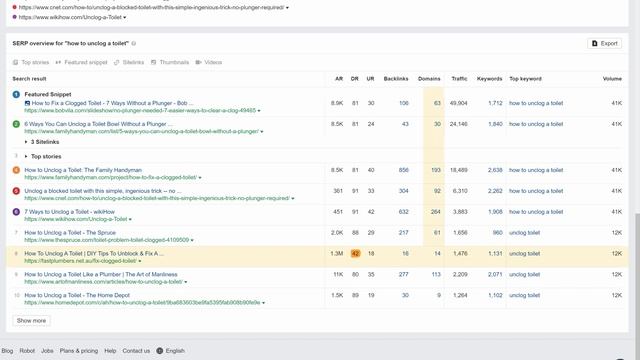Click position badge 2 for familyhandyman list result
The image size is (640, 360).
16,124
